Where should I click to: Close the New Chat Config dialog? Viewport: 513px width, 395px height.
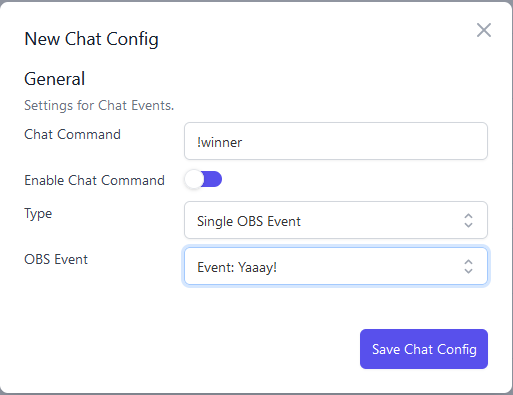tap(484, 30)
